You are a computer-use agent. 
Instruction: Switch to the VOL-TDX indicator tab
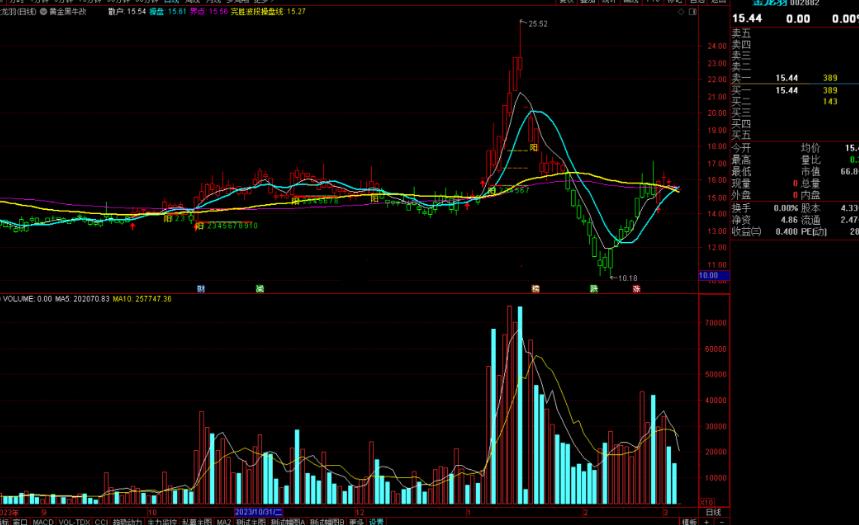[x=74, y=522]
